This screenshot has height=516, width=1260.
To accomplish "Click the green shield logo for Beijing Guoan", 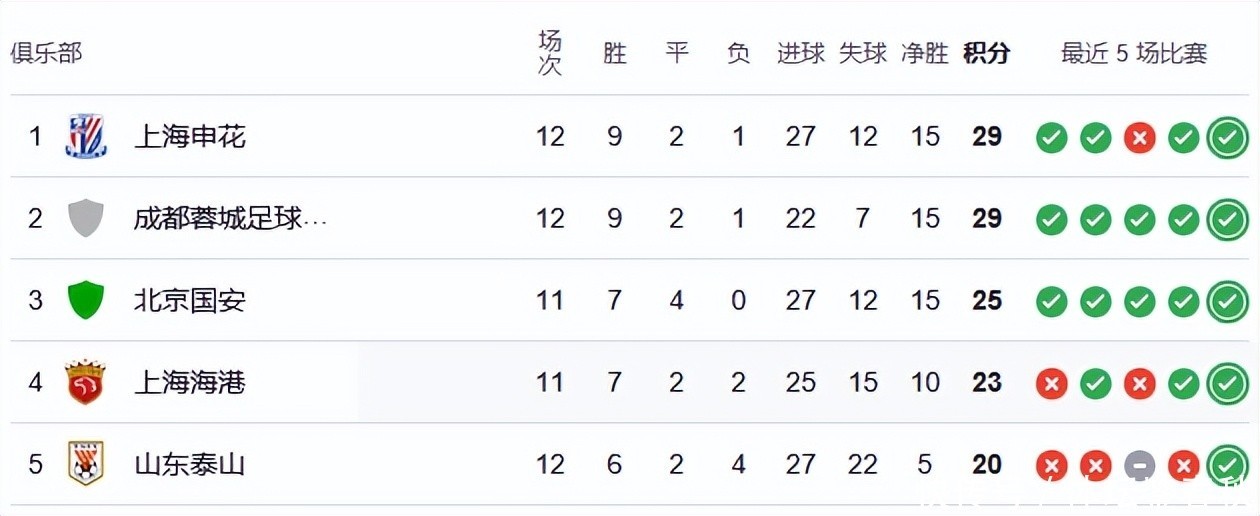I will tap(86, 300).
